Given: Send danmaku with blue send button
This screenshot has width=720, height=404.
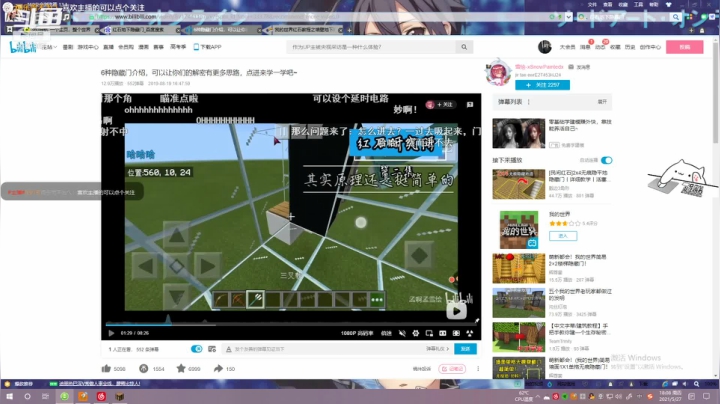Looking at the screenshot, I should [465, 349].
